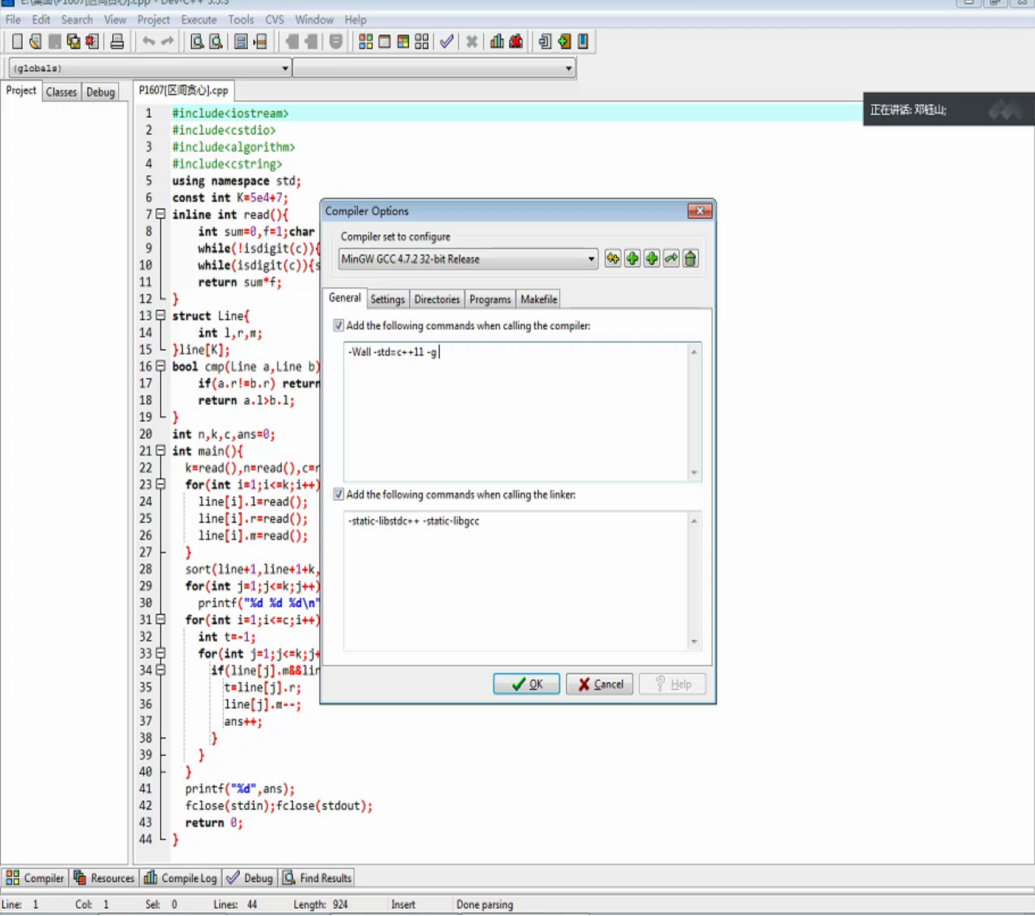Image resolution: width=1035 pixels, height=916 pixels.
Task: Click the rename compiler set icon
Action: click(x=671, y=259)
